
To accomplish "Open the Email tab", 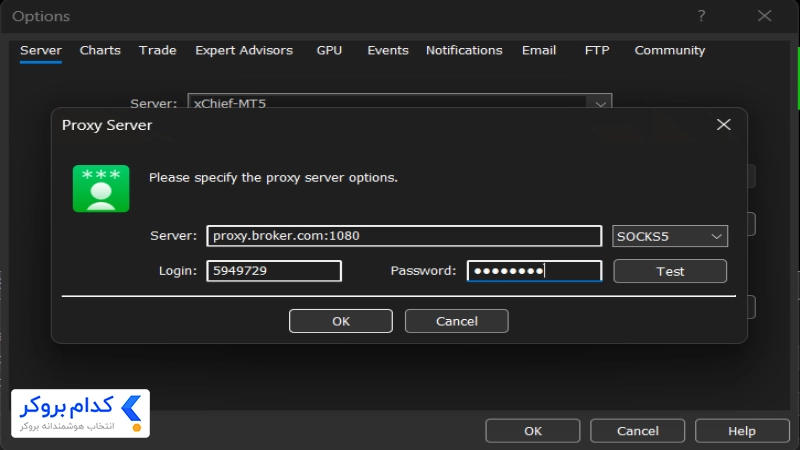I will [539, 51].
